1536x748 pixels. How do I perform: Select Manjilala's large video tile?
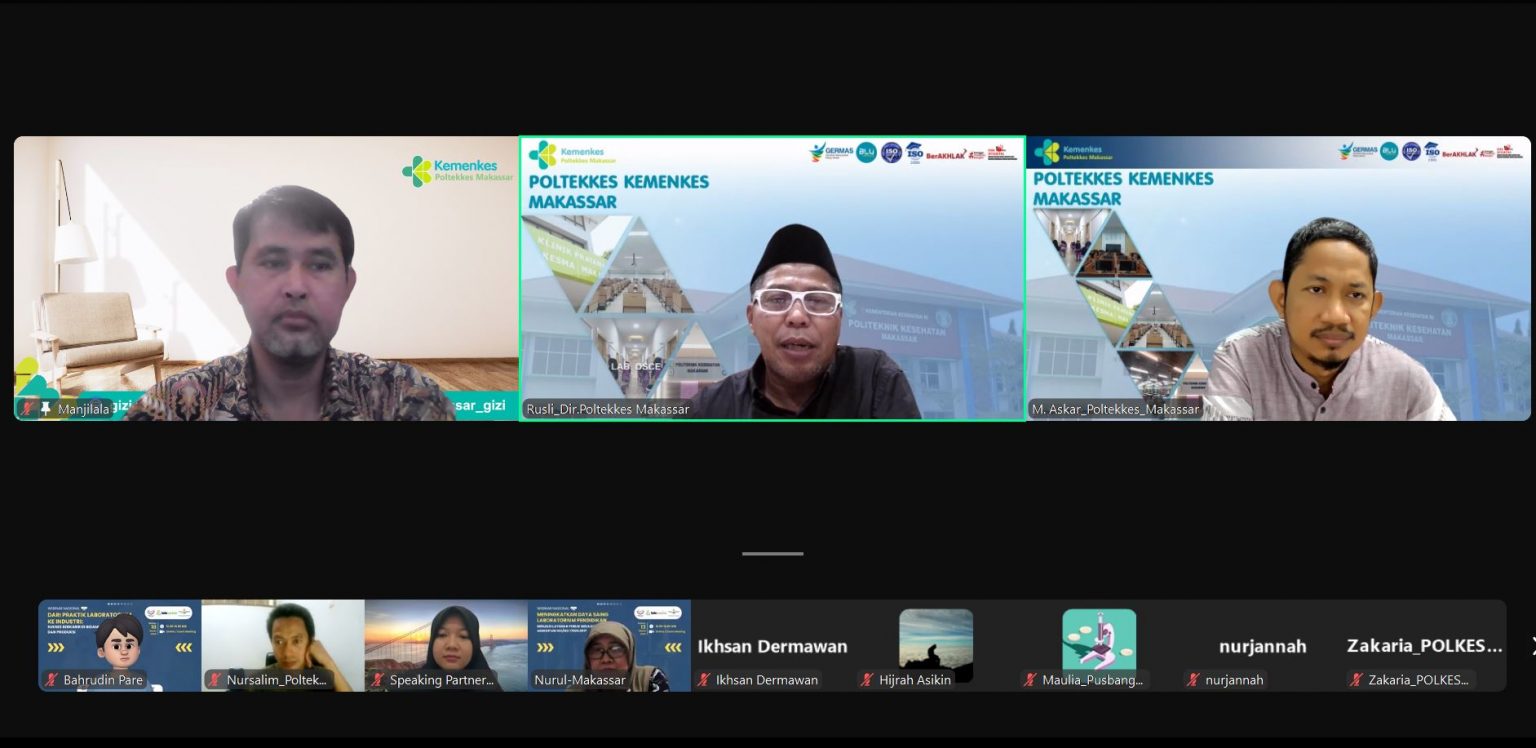[266, 278]
